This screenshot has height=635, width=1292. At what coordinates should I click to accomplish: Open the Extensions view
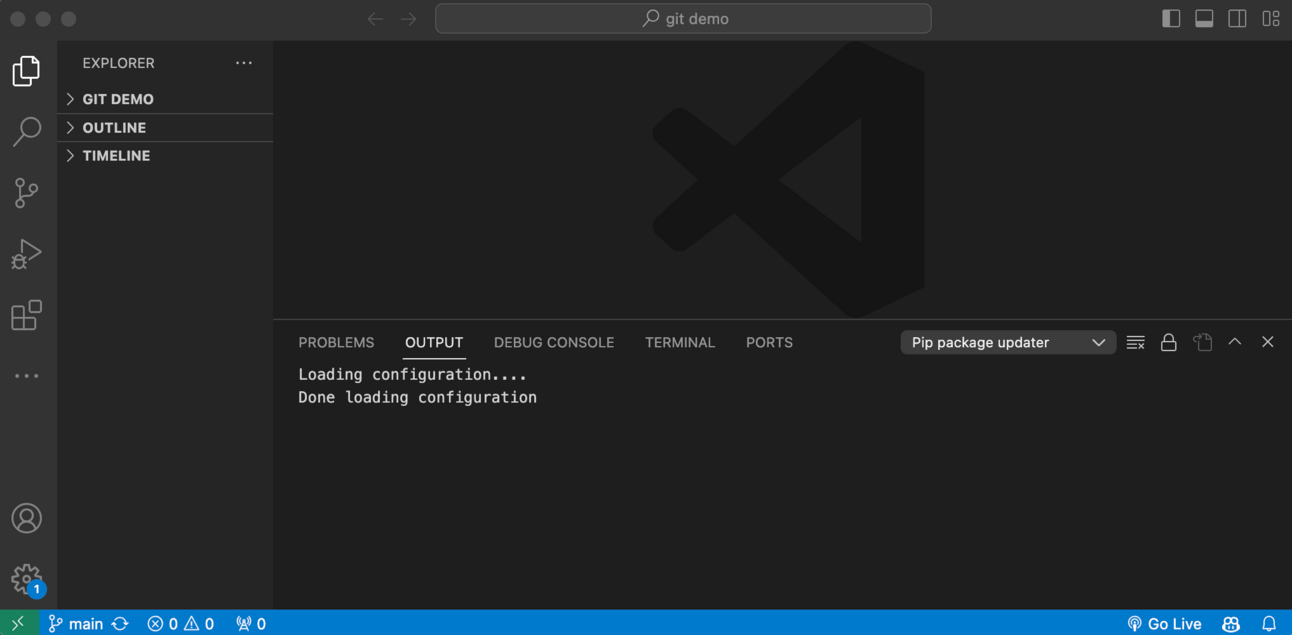27,315
